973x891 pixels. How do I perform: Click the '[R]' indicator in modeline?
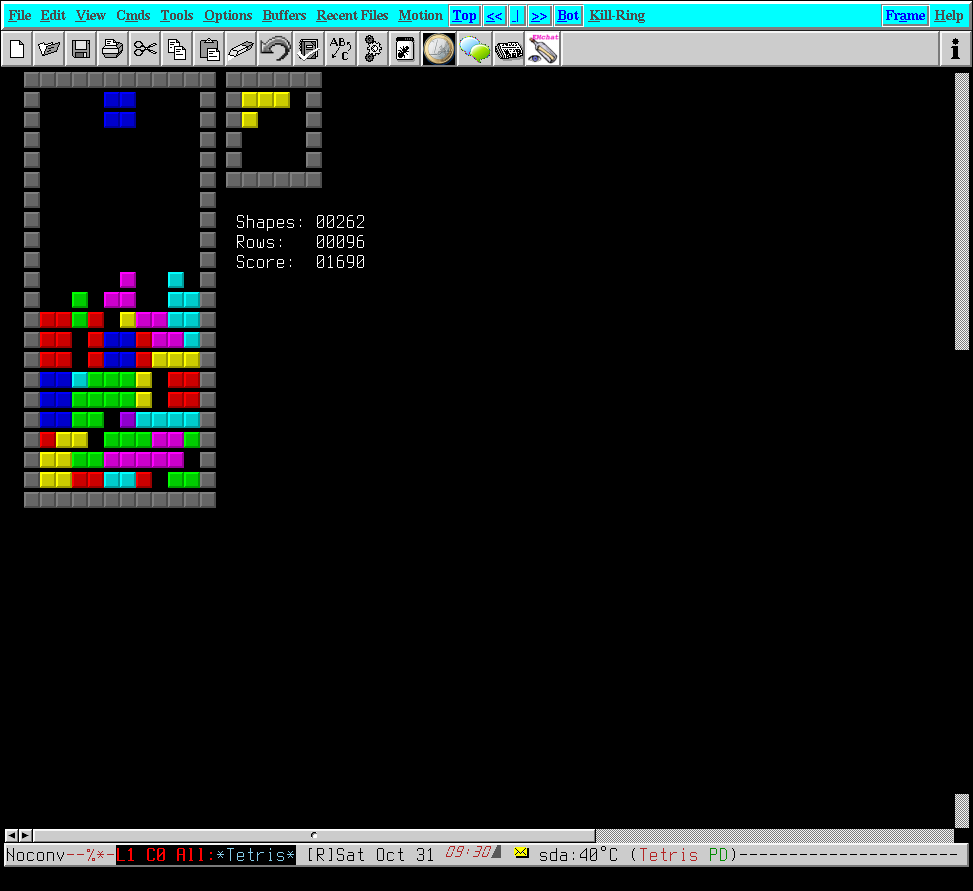[x=320, y=855]
